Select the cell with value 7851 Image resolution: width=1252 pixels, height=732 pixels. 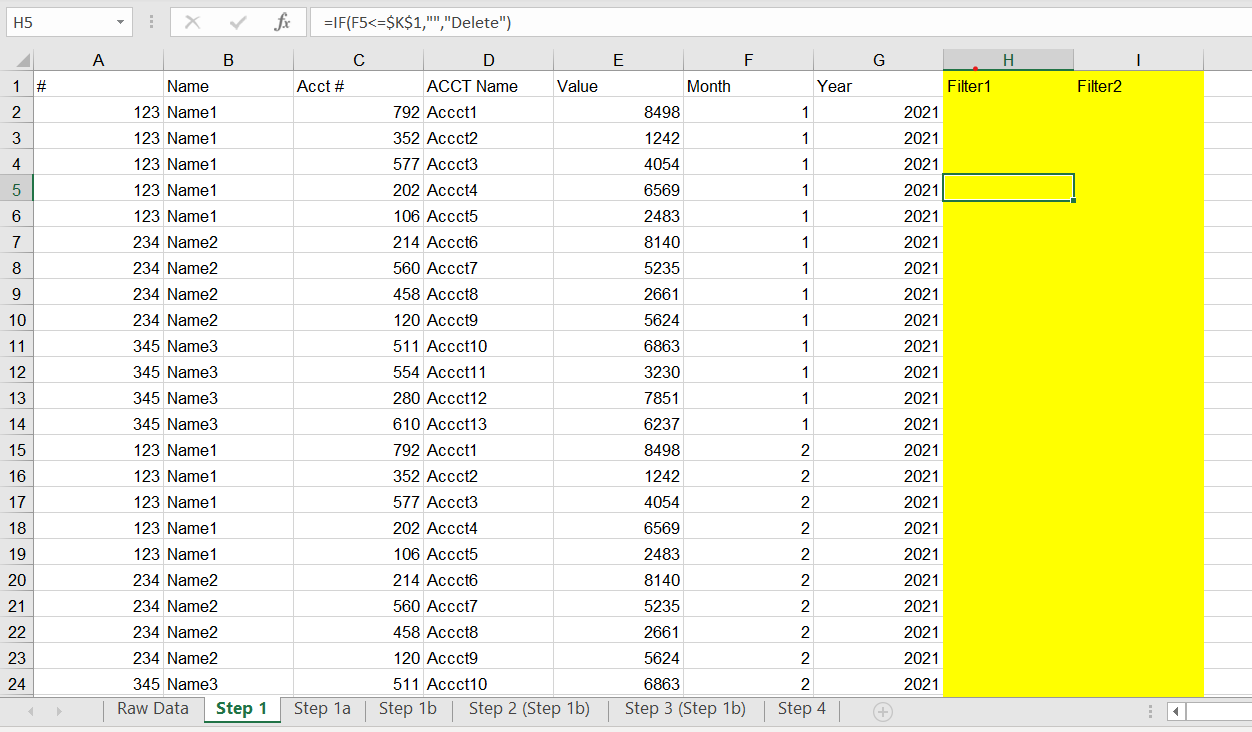coord(618,398)
